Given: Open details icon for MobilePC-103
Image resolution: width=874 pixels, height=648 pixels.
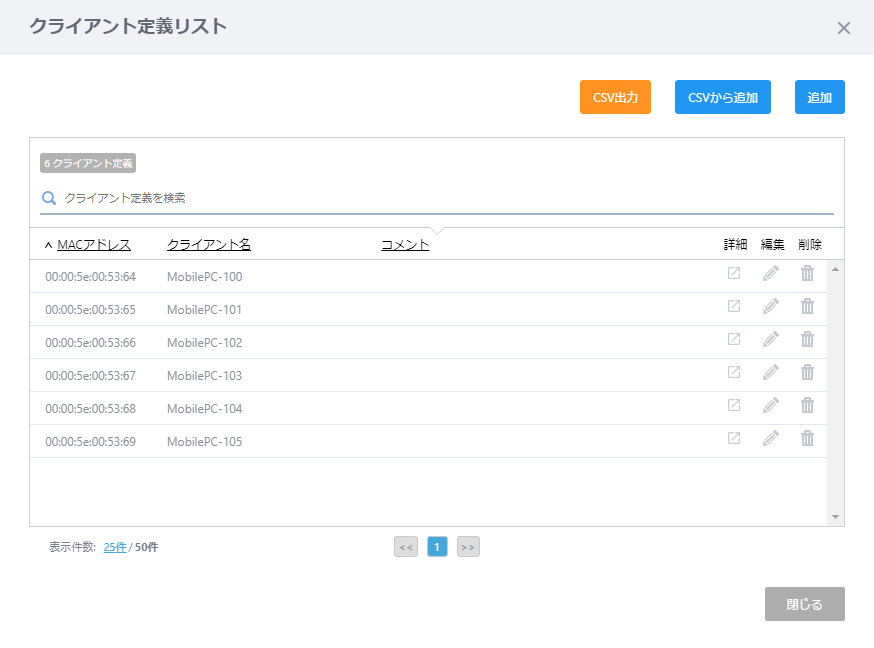Looking at the screenshot, I should click(x=733, y=372).
